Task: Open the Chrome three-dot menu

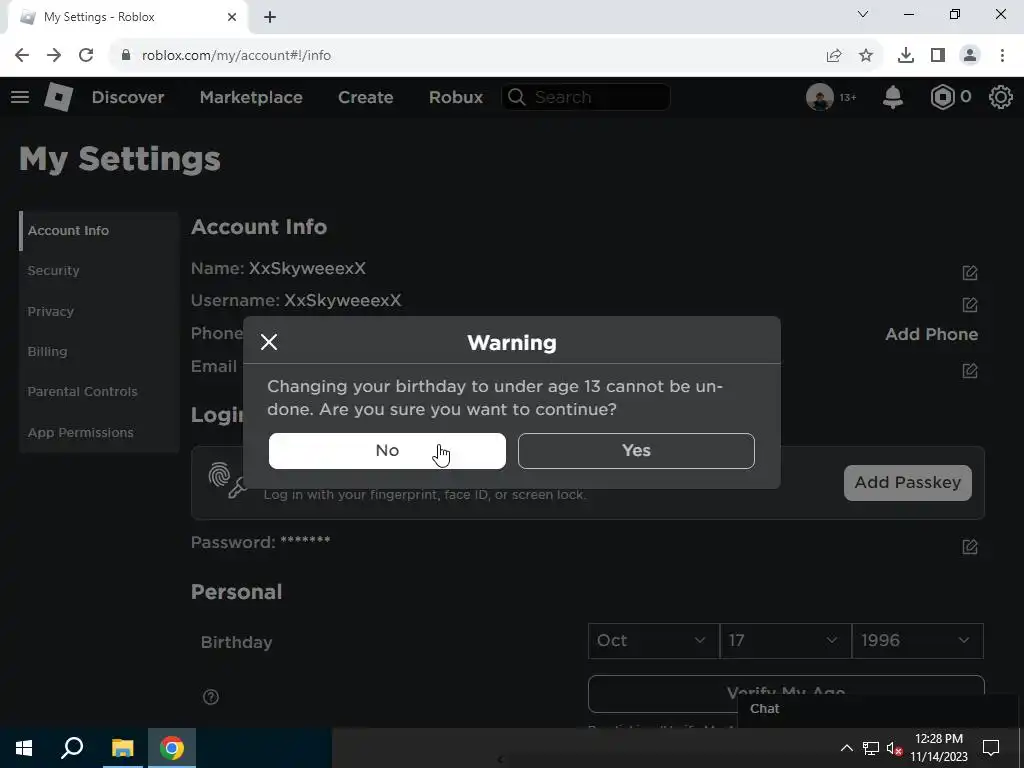Action: (1002, 56)
